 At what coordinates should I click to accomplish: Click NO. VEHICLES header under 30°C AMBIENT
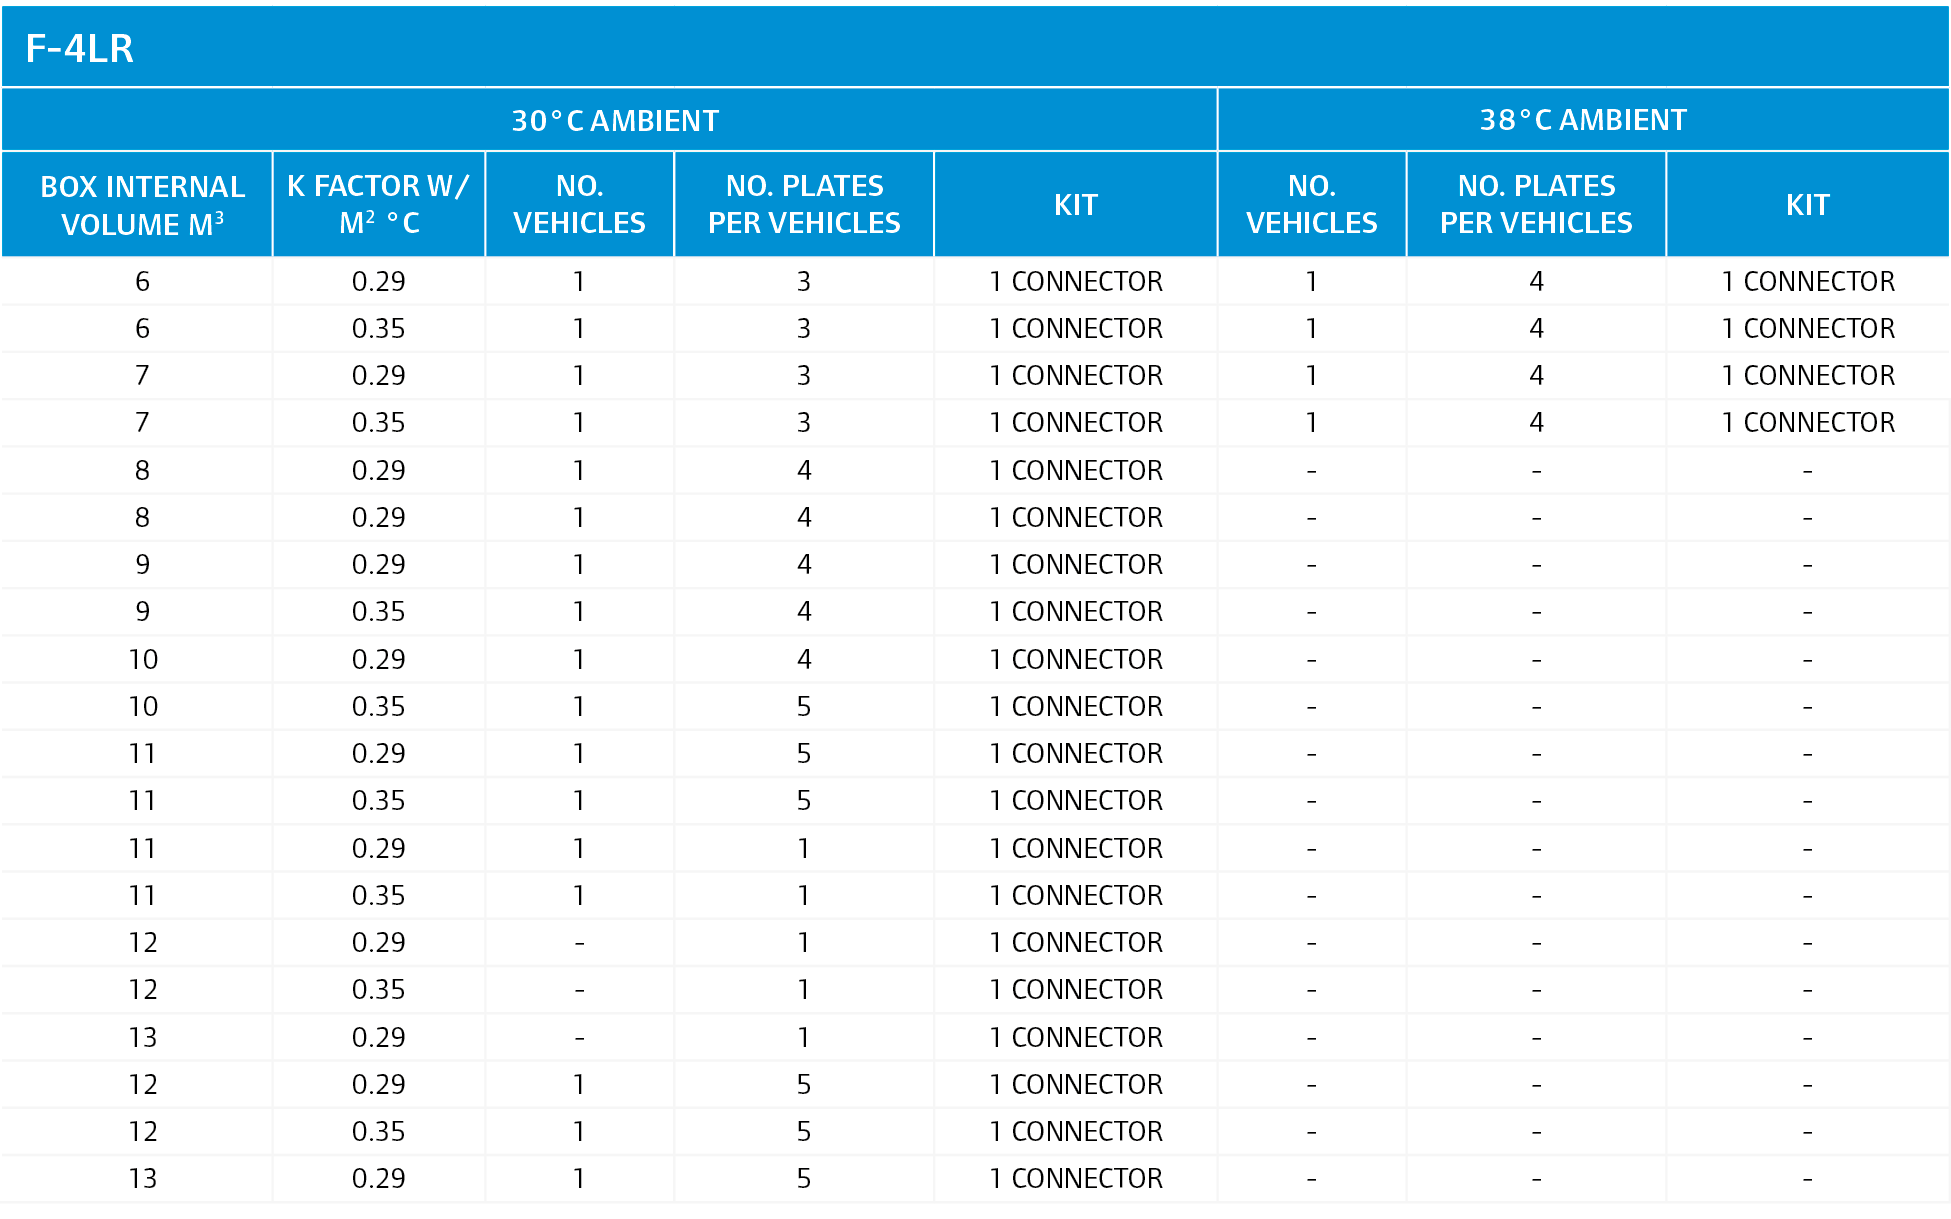(x=579, y=204)
